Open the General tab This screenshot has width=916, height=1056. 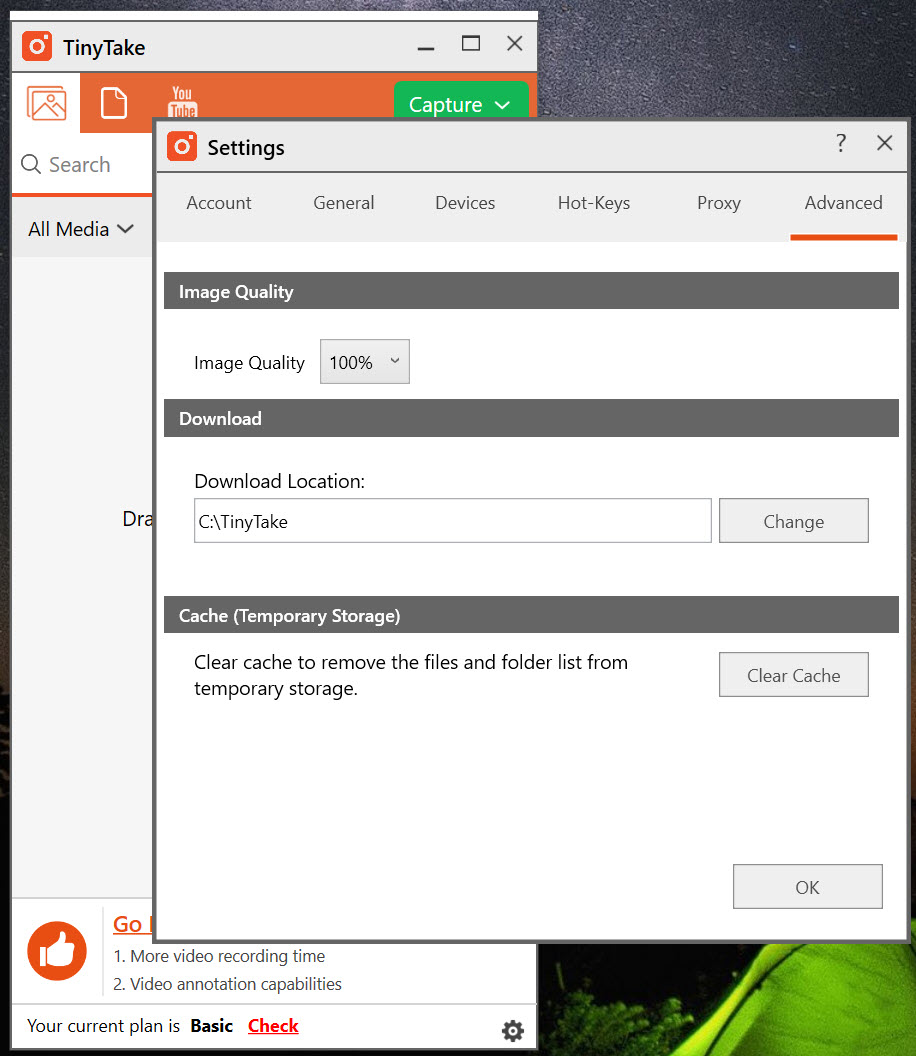pyautogui.click(x=343, y=203)
